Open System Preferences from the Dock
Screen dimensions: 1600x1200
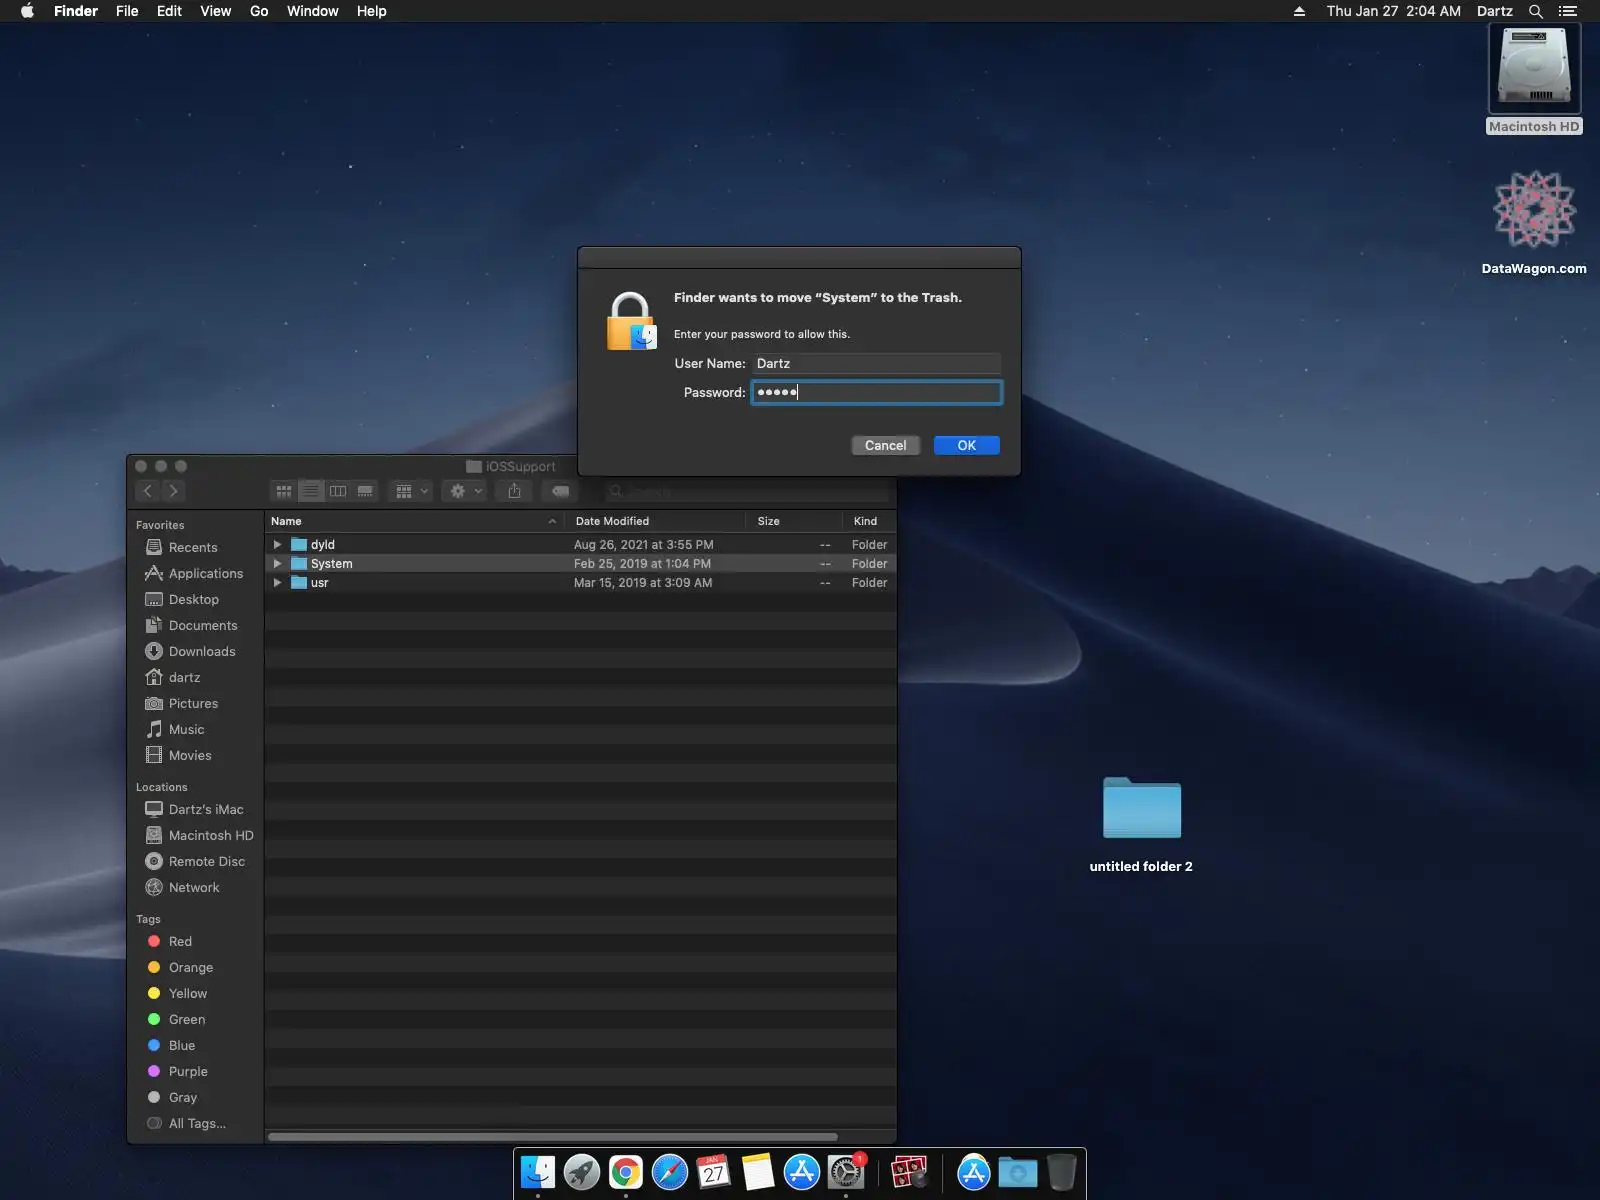point(846,1172)
